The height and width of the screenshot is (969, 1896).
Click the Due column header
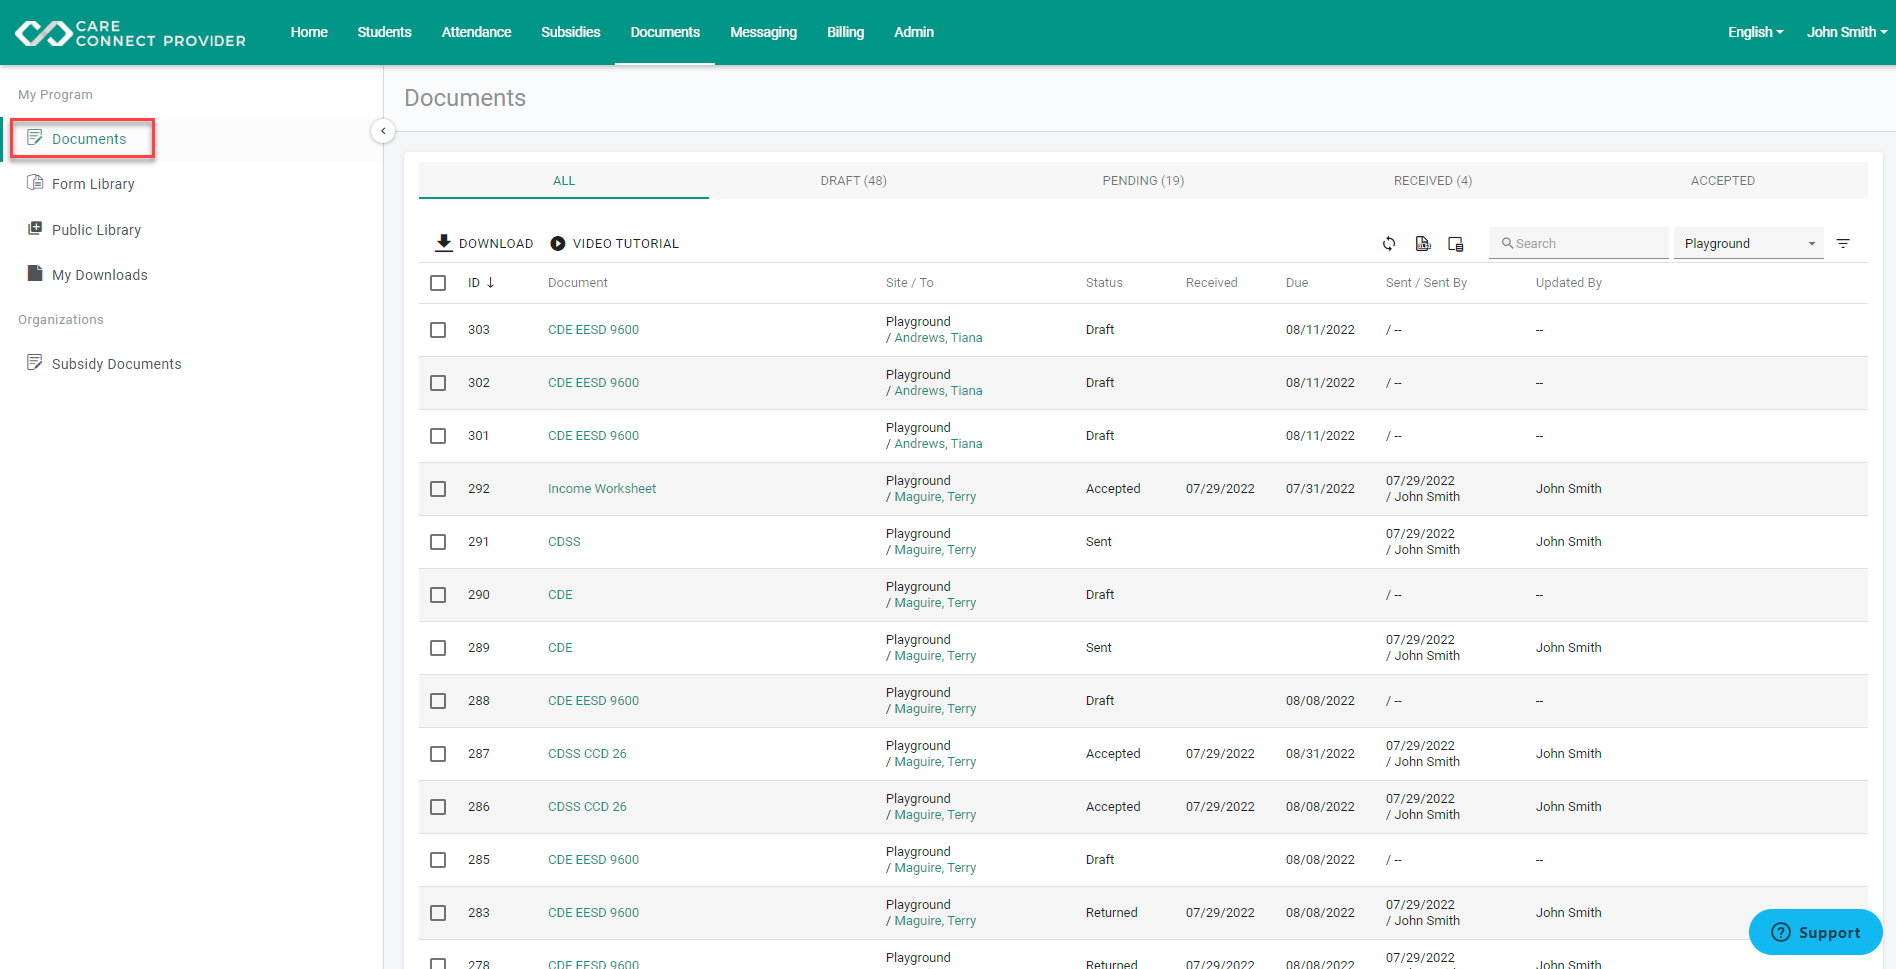(1297, 283)
